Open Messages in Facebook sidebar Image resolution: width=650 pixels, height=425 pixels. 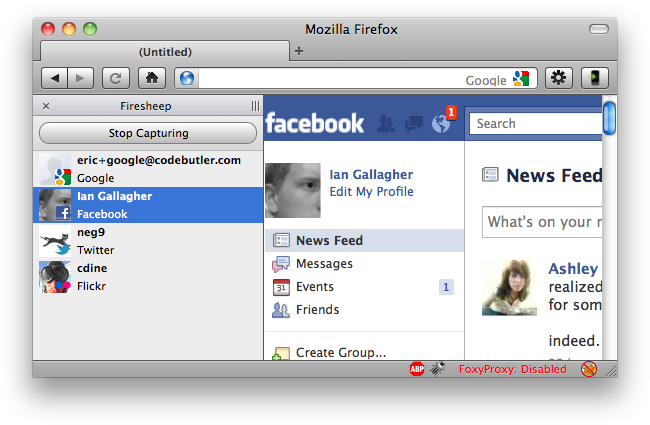(x=324, y=264)
